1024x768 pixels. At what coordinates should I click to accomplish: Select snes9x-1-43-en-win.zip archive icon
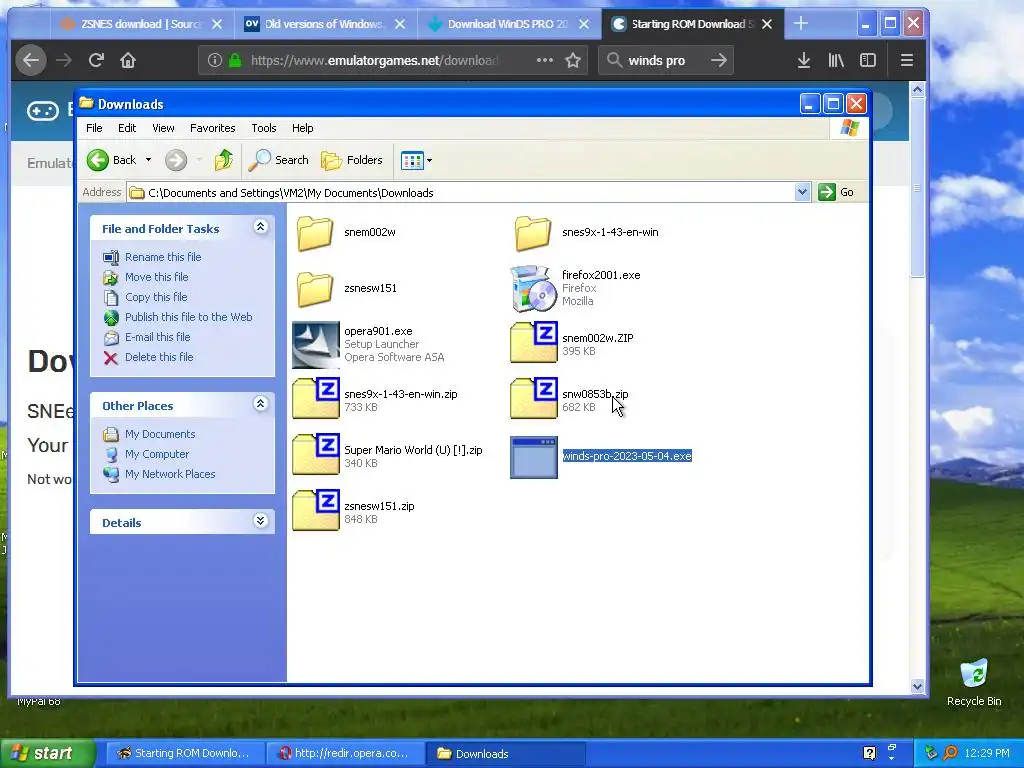coord(316,398)
